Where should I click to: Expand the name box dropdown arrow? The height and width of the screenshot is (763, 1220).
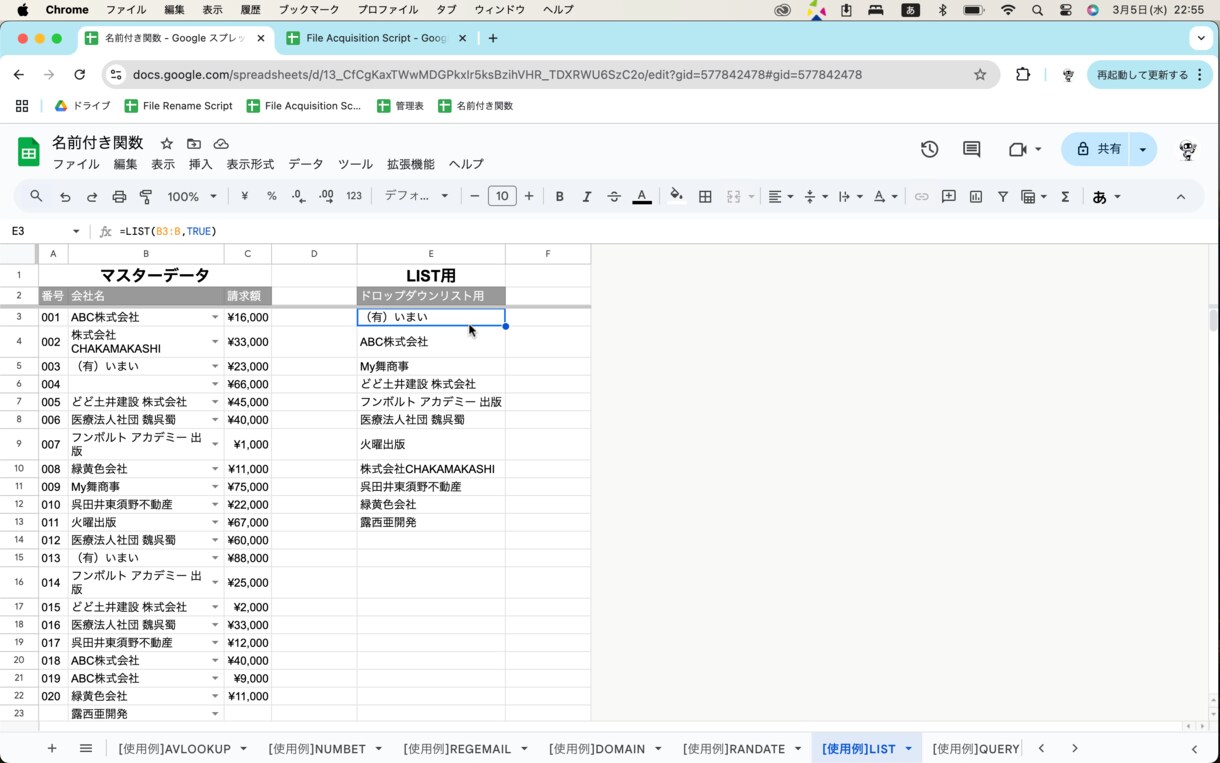[x=76, y=231]
